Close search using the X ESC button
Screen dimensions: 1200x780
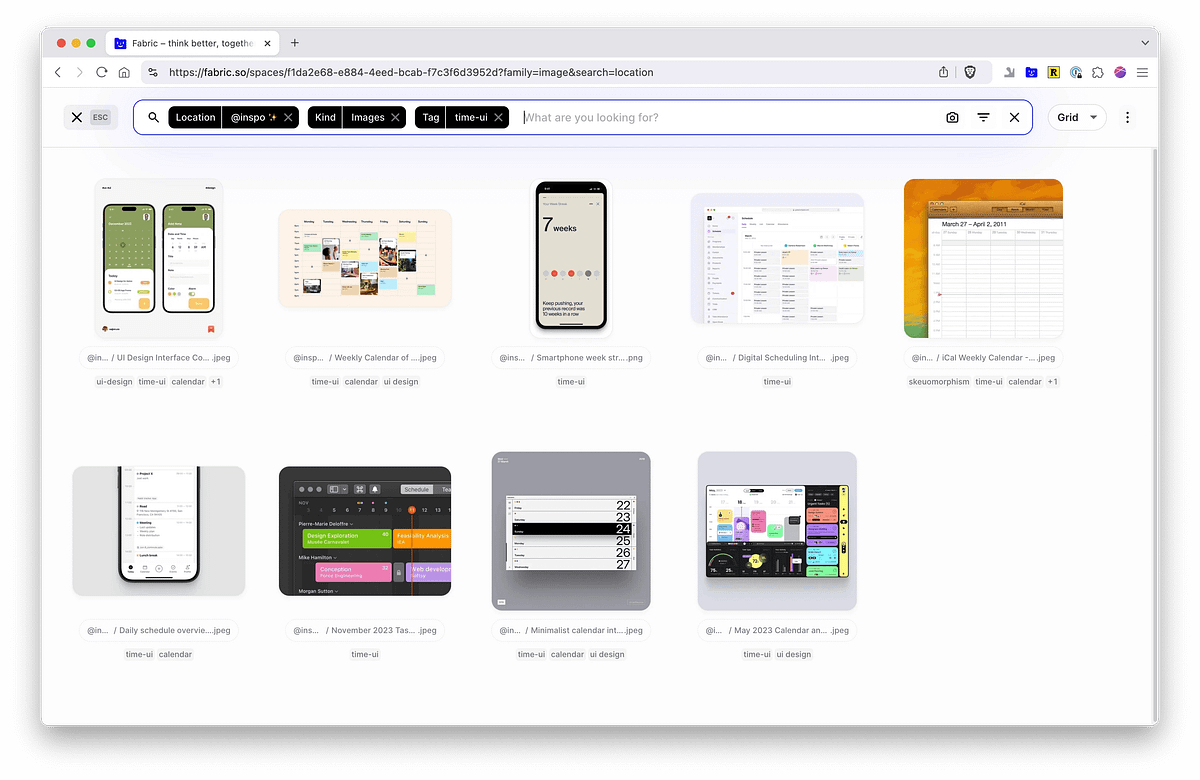(x=89, y=117)
